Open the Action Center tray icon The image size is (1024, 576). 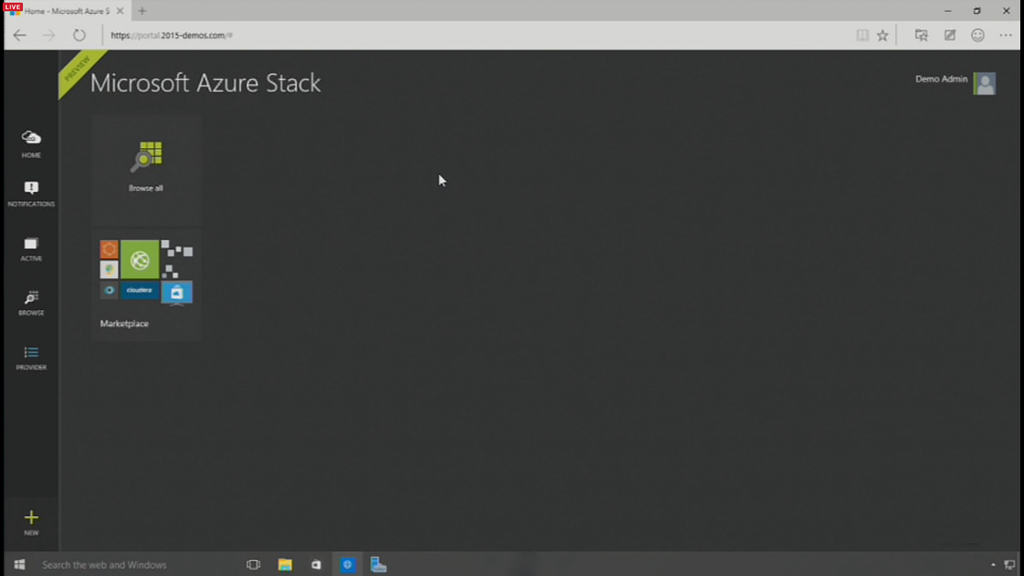[x=1010, y=564]
